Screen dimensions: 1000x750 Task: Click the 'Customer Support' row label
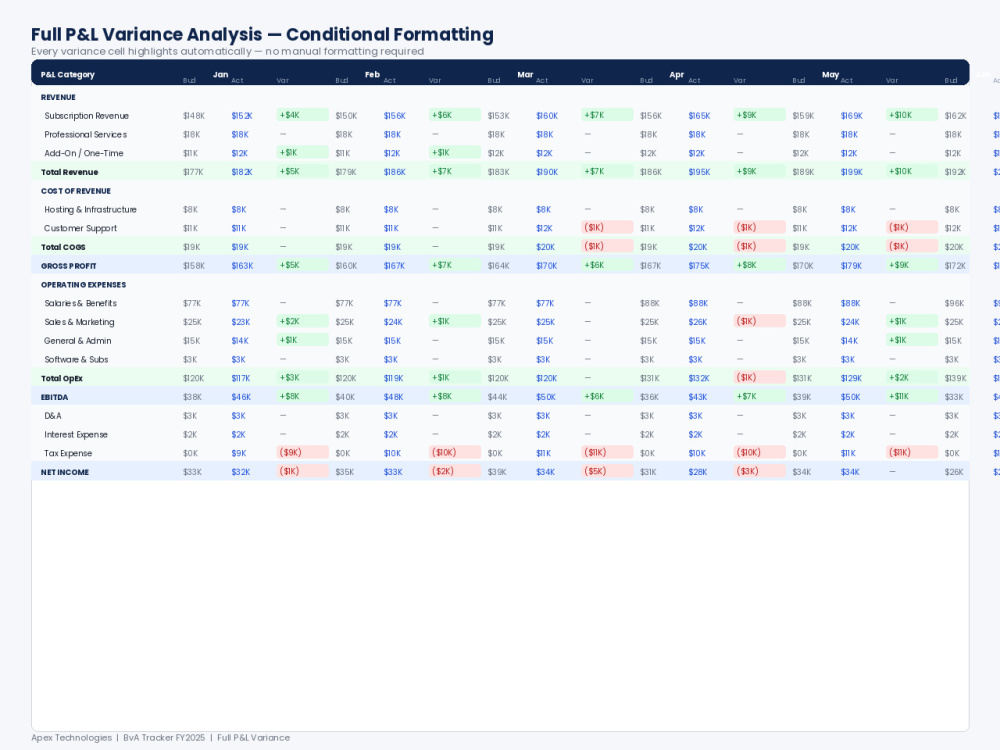tap(80, 228)
